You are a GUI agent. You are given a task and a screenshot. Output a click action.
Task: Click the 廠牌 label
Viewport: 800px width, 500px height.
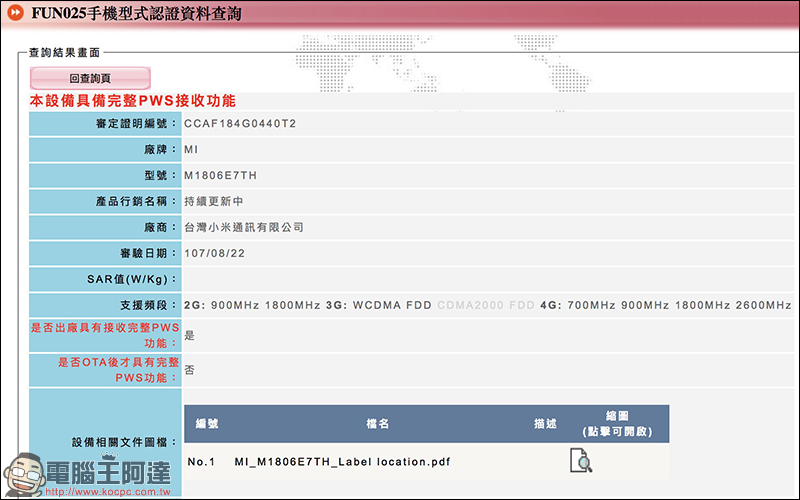[160, 149]
